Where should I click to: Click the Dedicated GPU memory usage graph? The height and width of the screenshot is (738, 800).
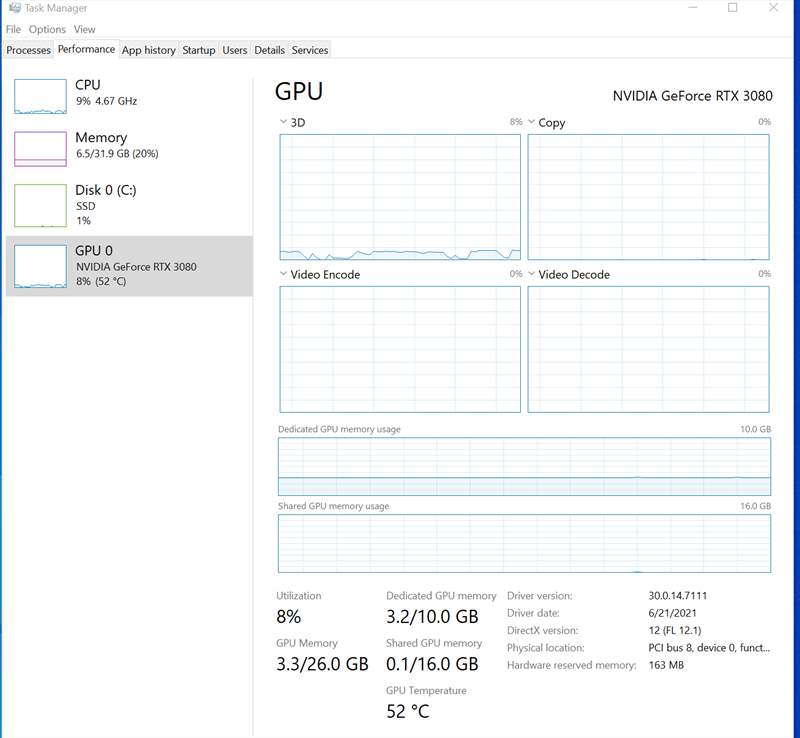tap(524, 466)
